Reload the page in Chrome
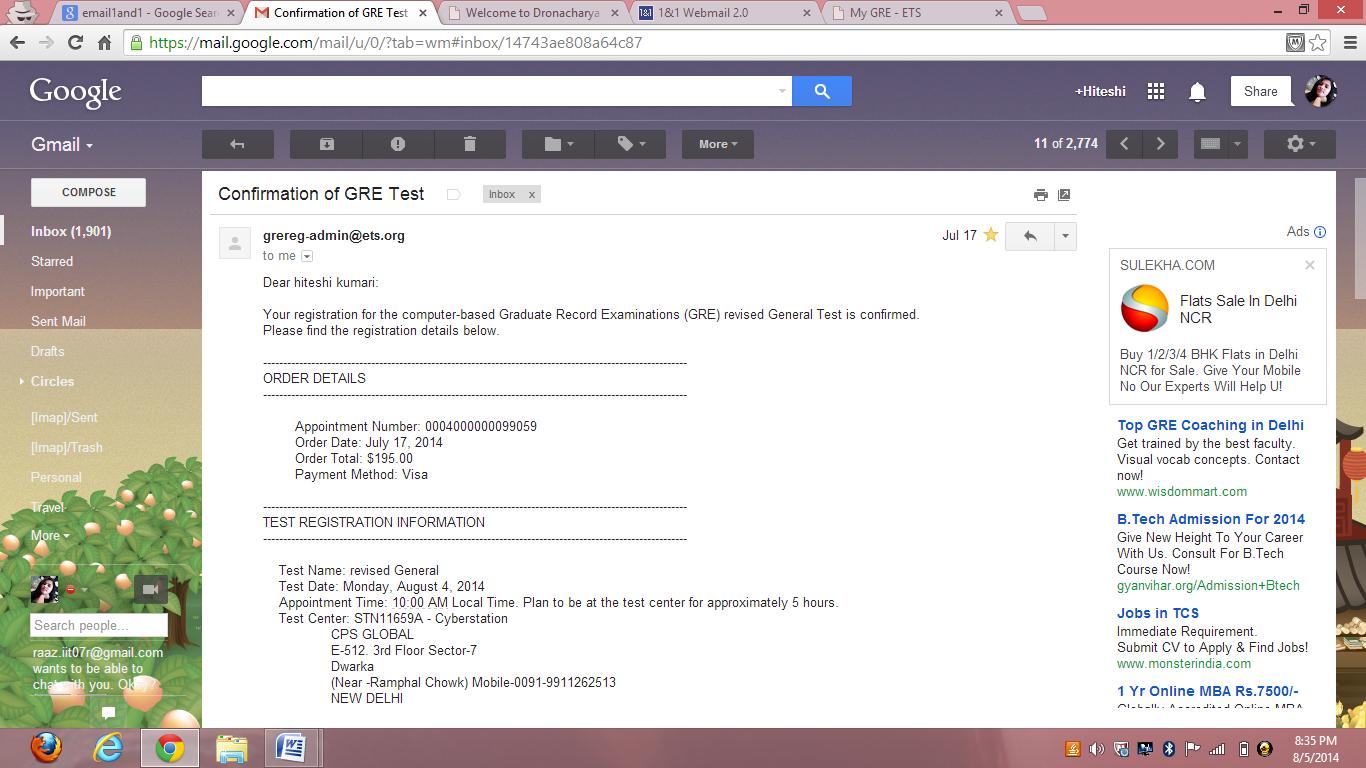 pyautogui.click(x=75, y=42)
